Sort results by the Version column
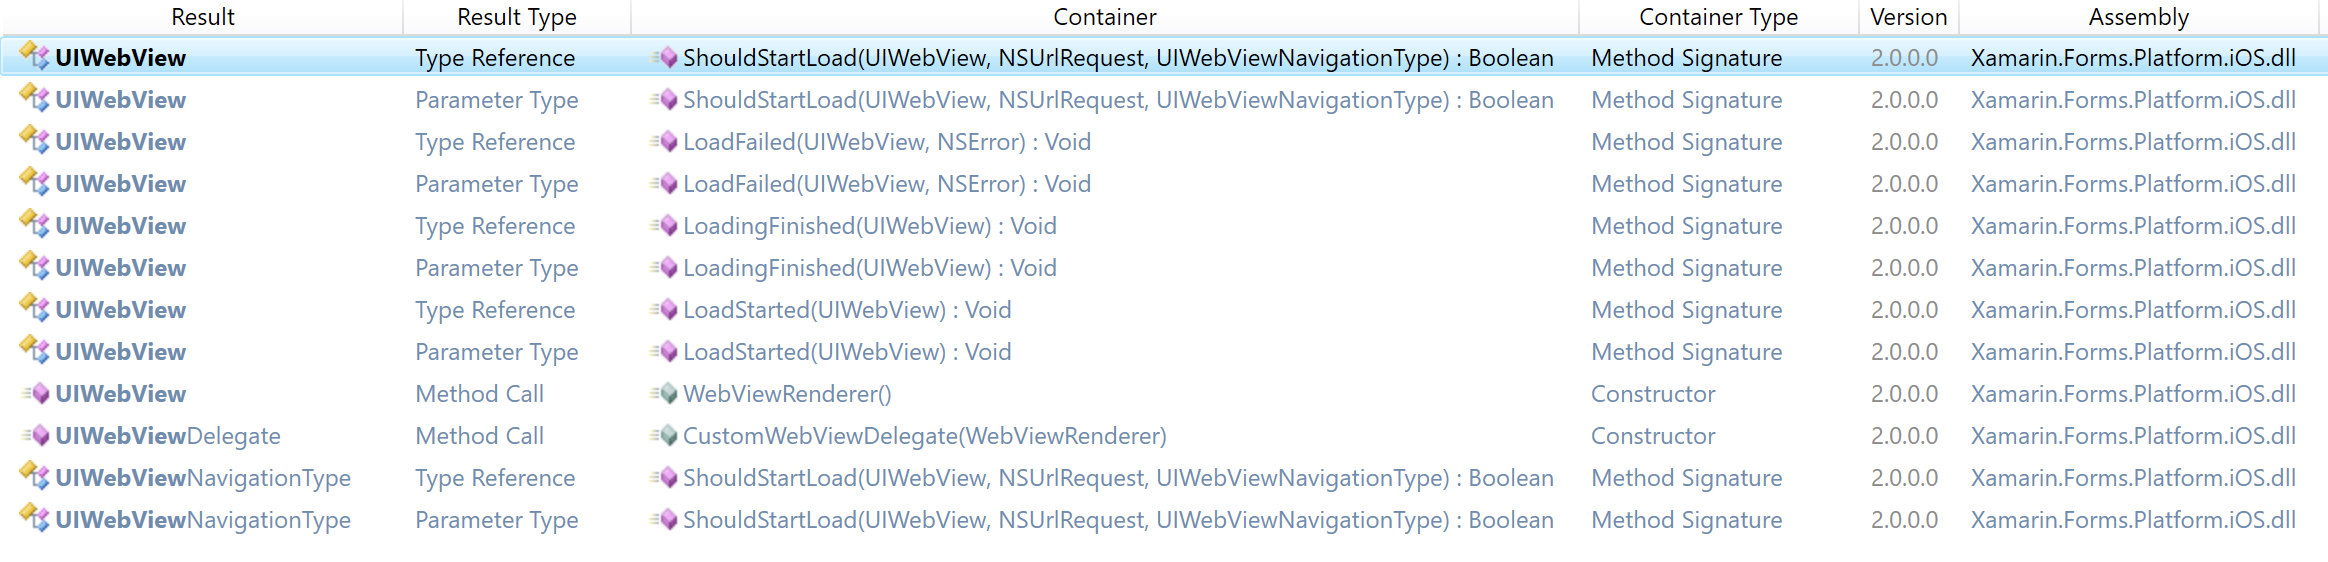This screenshot has width=2328, height=562. click(1908, 17)
